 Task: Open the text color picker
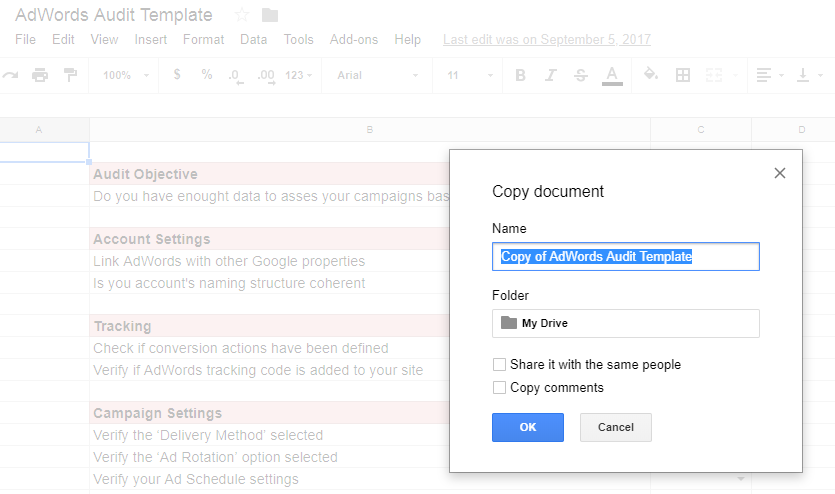tap(612, 76)
